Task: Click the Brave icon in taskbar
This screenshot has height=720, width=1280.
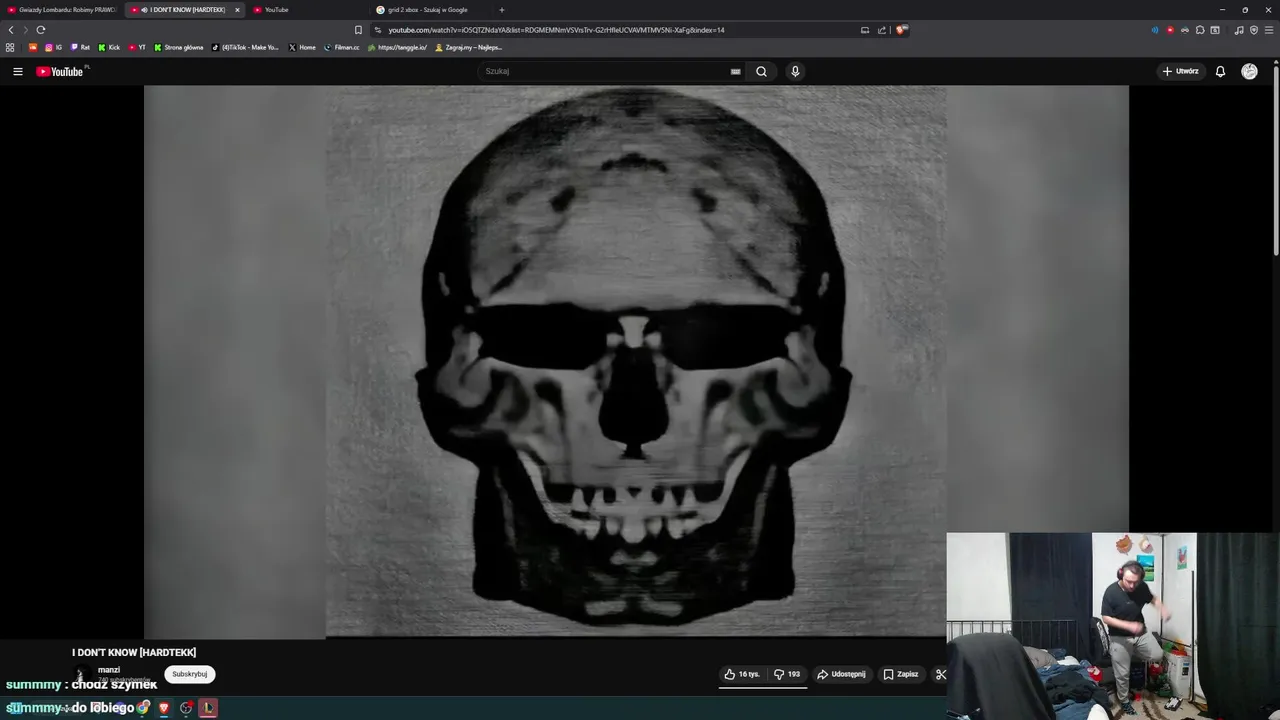Action: tap(164, 708)
